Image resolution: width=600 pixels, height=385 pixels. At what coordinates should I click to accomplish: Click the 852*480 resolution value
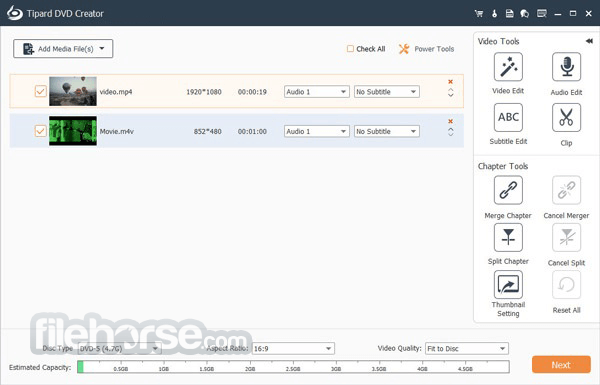click(x=207, y=131)
